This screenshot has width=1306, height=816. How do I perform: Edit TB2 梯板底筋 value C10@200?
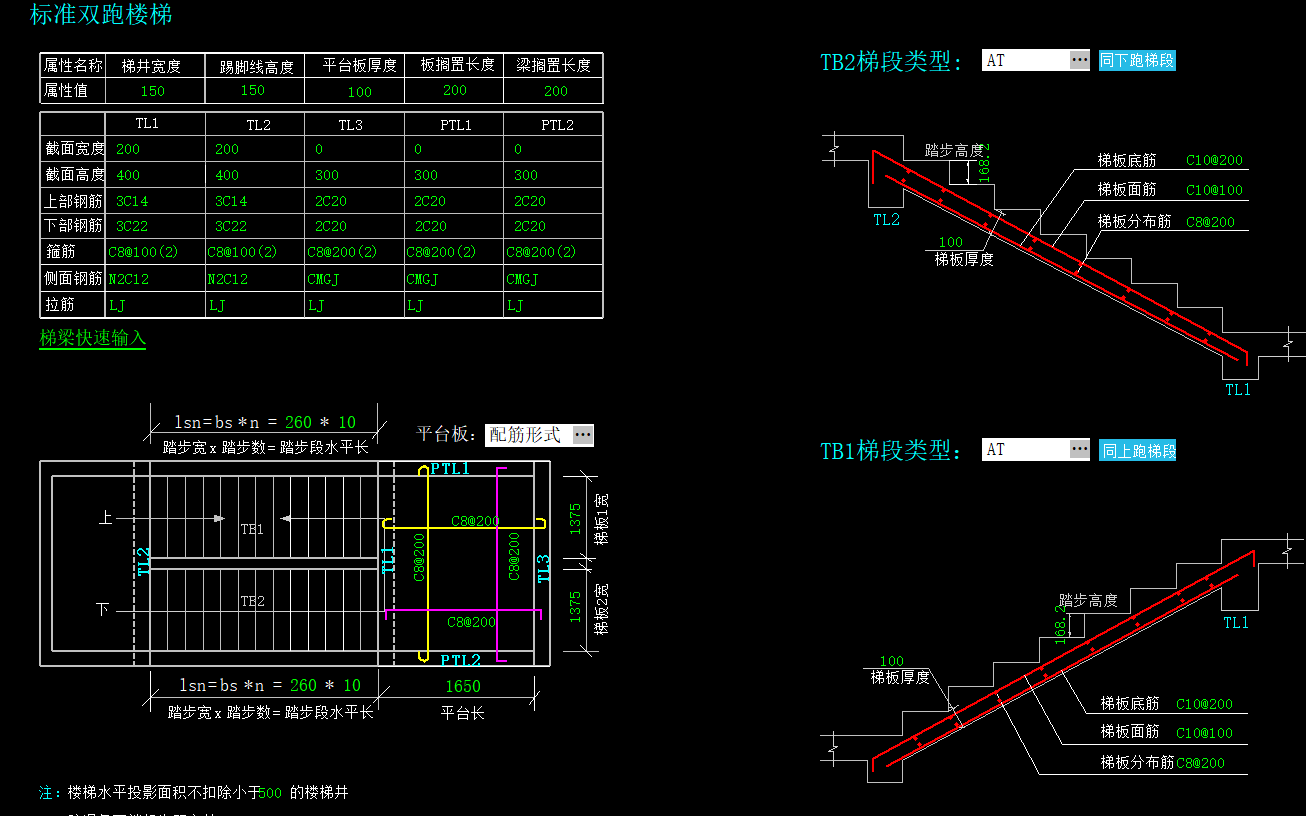(1215, 161)
